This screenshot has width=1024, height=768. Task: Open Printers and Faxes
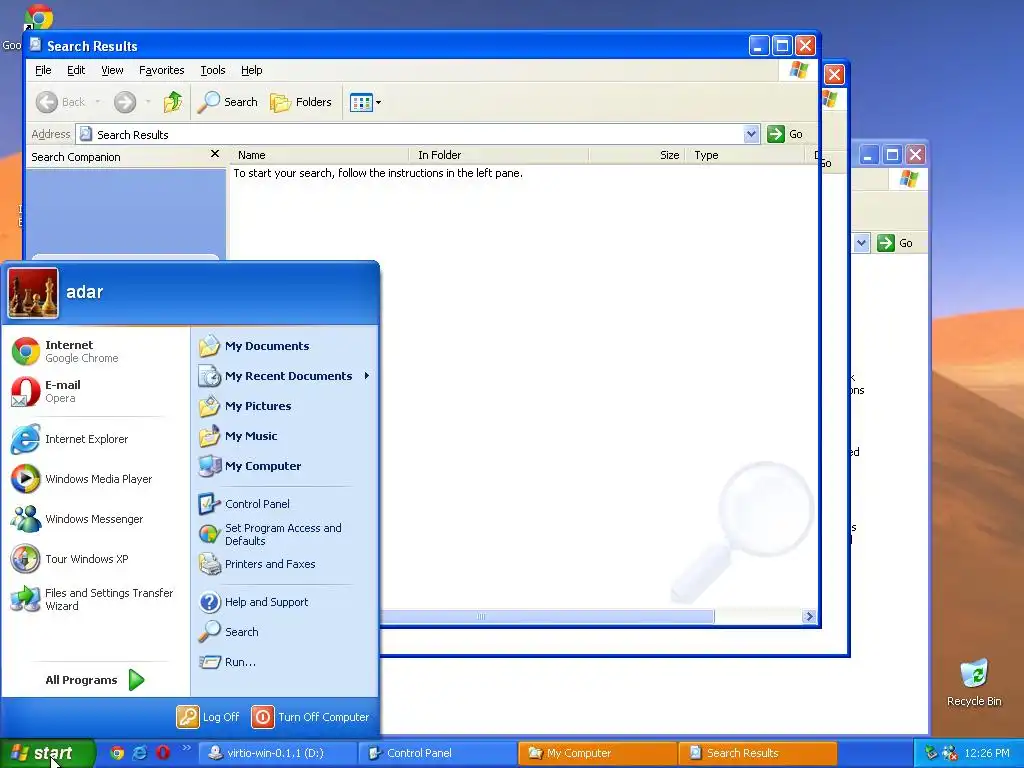point(257,564)
